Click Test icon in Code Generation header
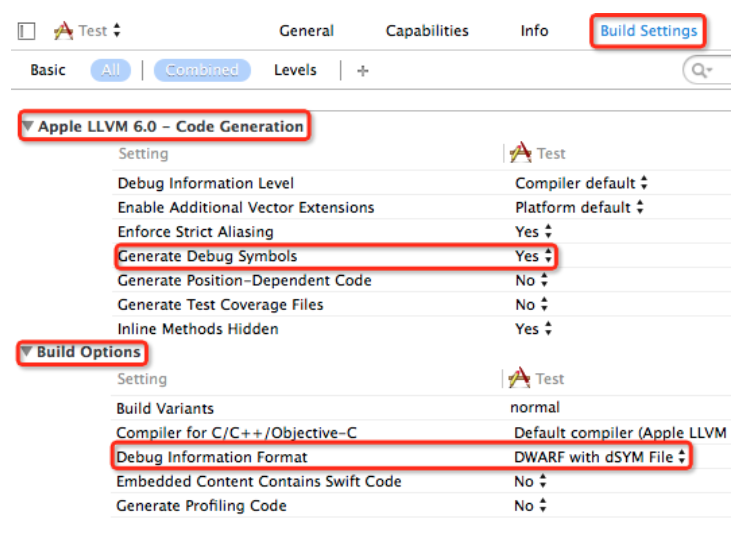Viewport: 746px width, 554px height. click(520, 154)
